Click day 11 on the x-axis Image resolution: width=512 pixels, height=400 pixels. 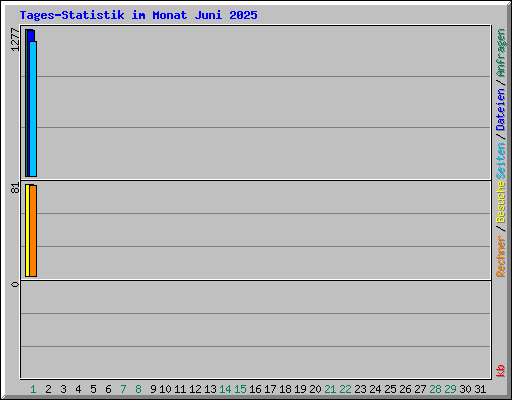point(180,389)
